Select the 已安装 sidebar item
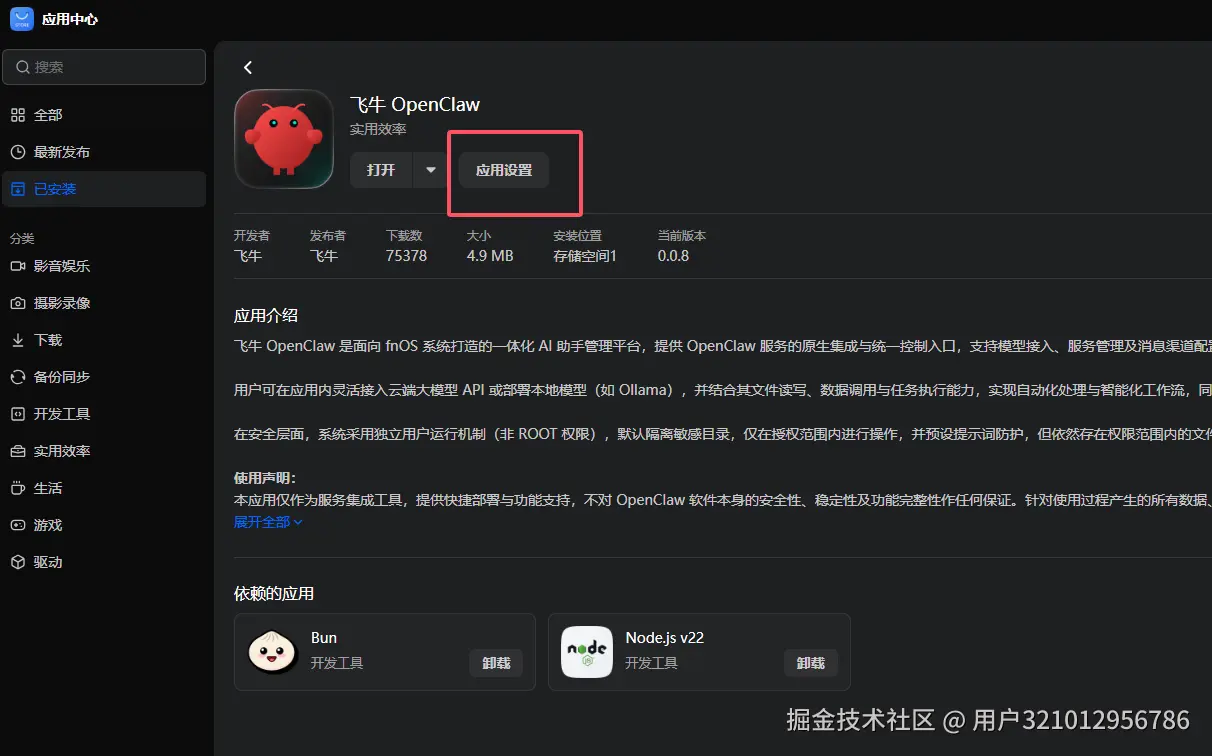 (x=104, y=189)
